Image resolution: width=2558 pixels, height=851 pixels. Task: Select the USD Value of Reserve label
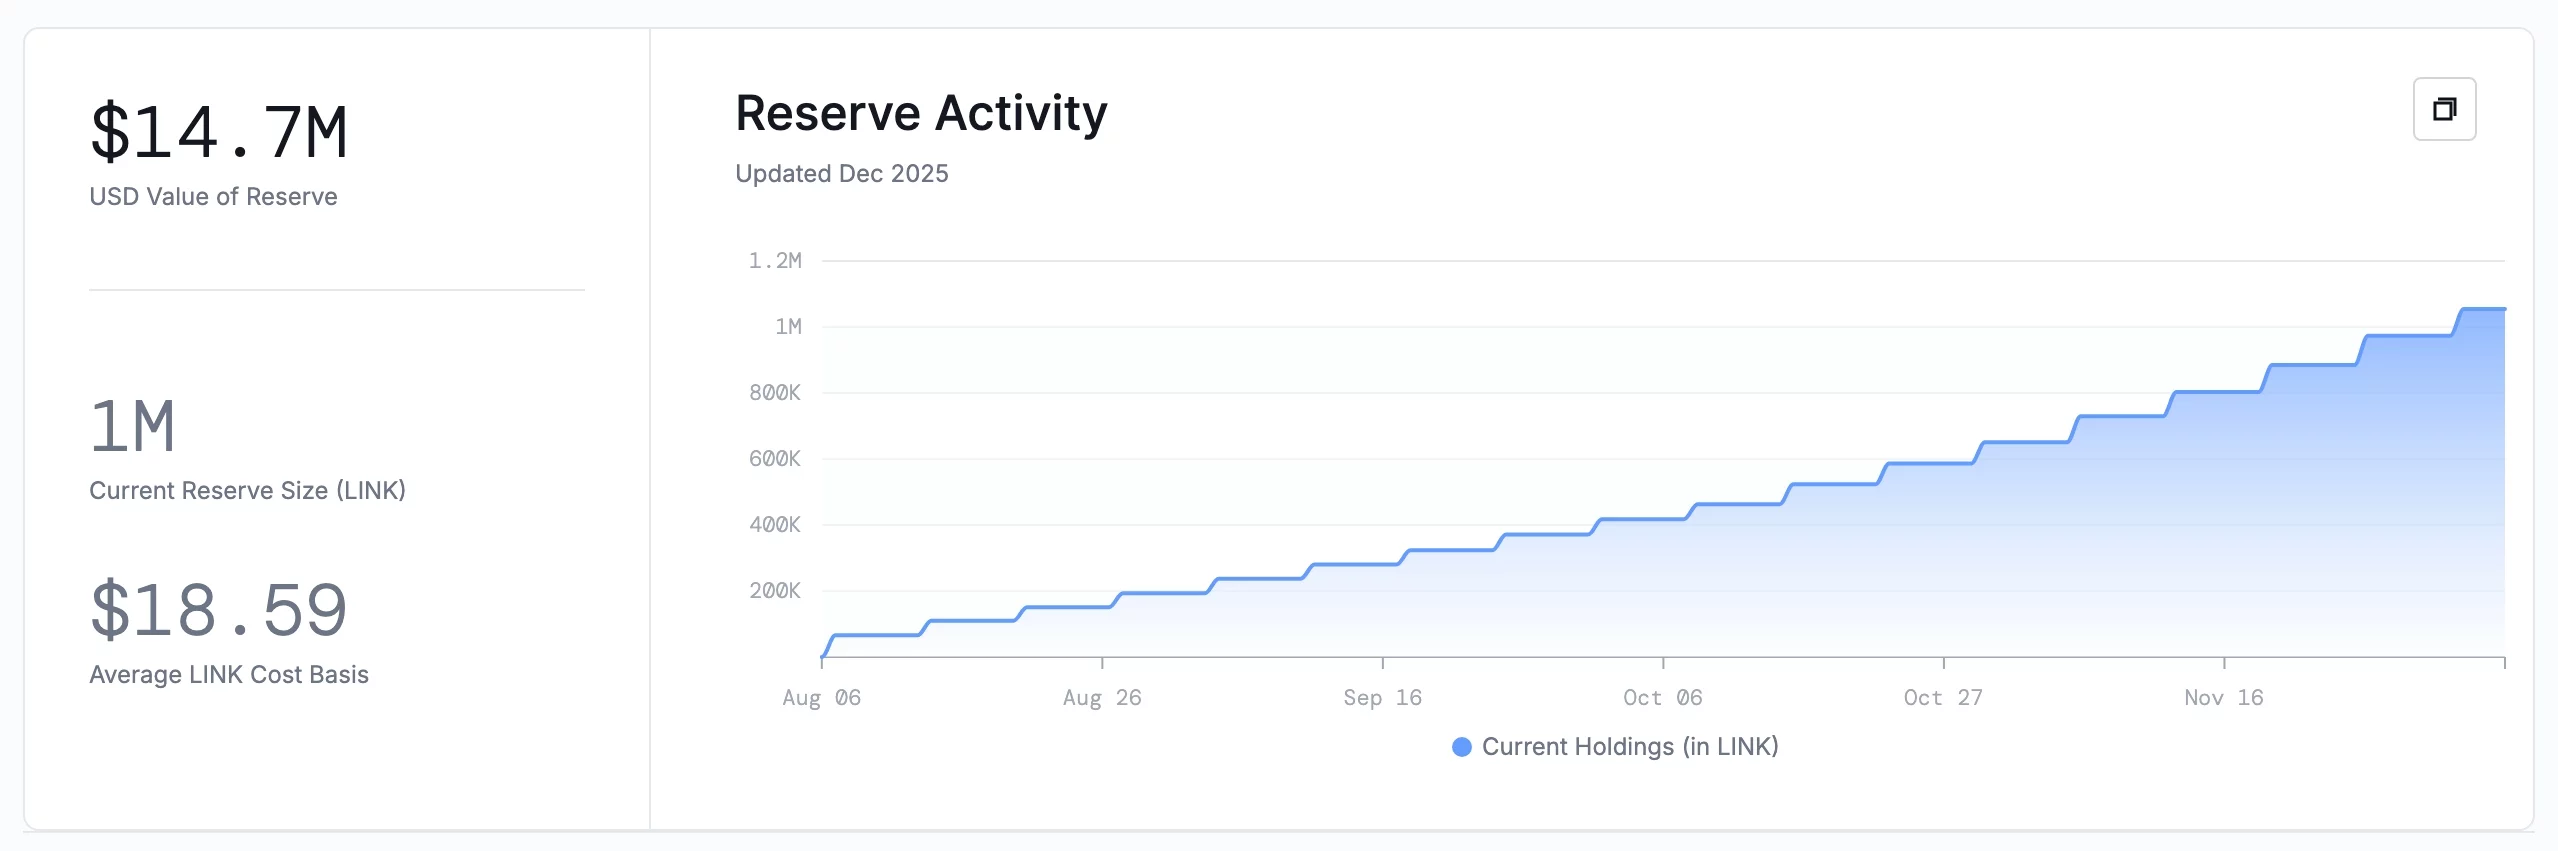(213, 197)
